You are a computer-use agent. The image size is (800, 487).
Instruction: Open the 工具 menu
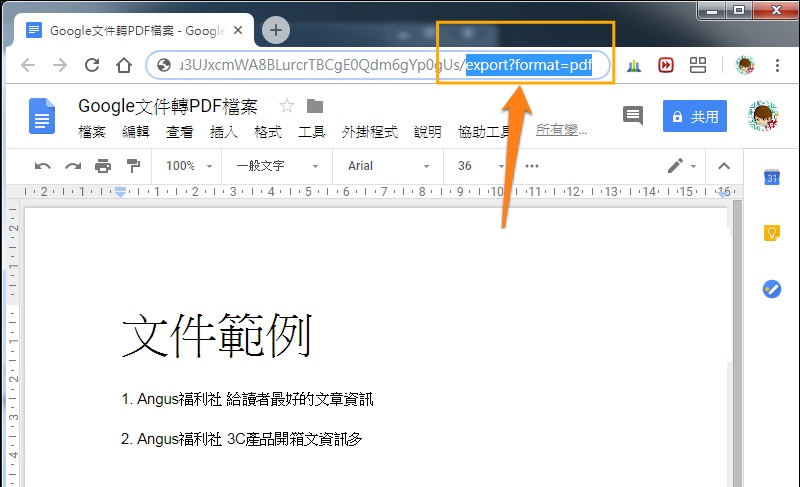(312, 132)
